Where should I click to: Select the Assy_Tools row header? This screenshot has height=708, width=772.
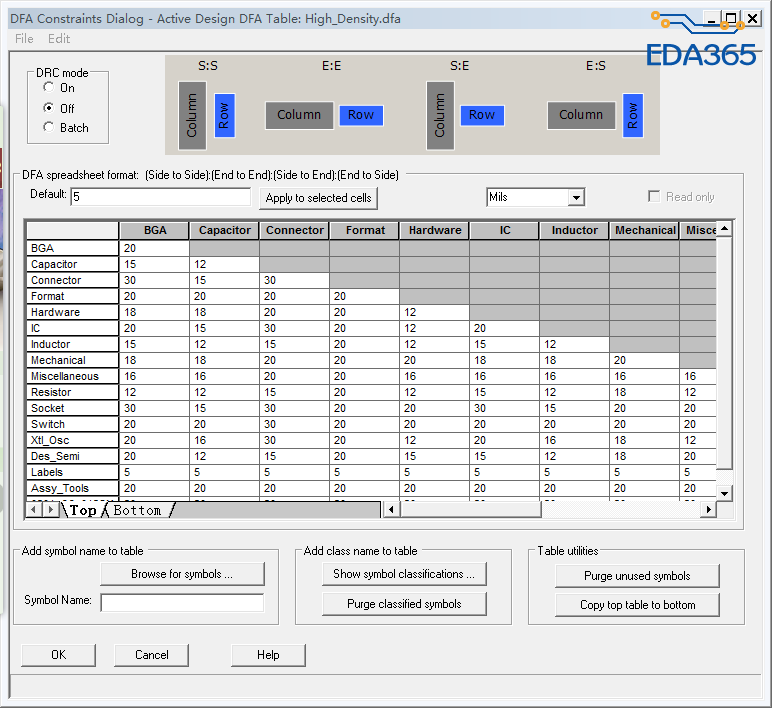(x=72, y=488)
